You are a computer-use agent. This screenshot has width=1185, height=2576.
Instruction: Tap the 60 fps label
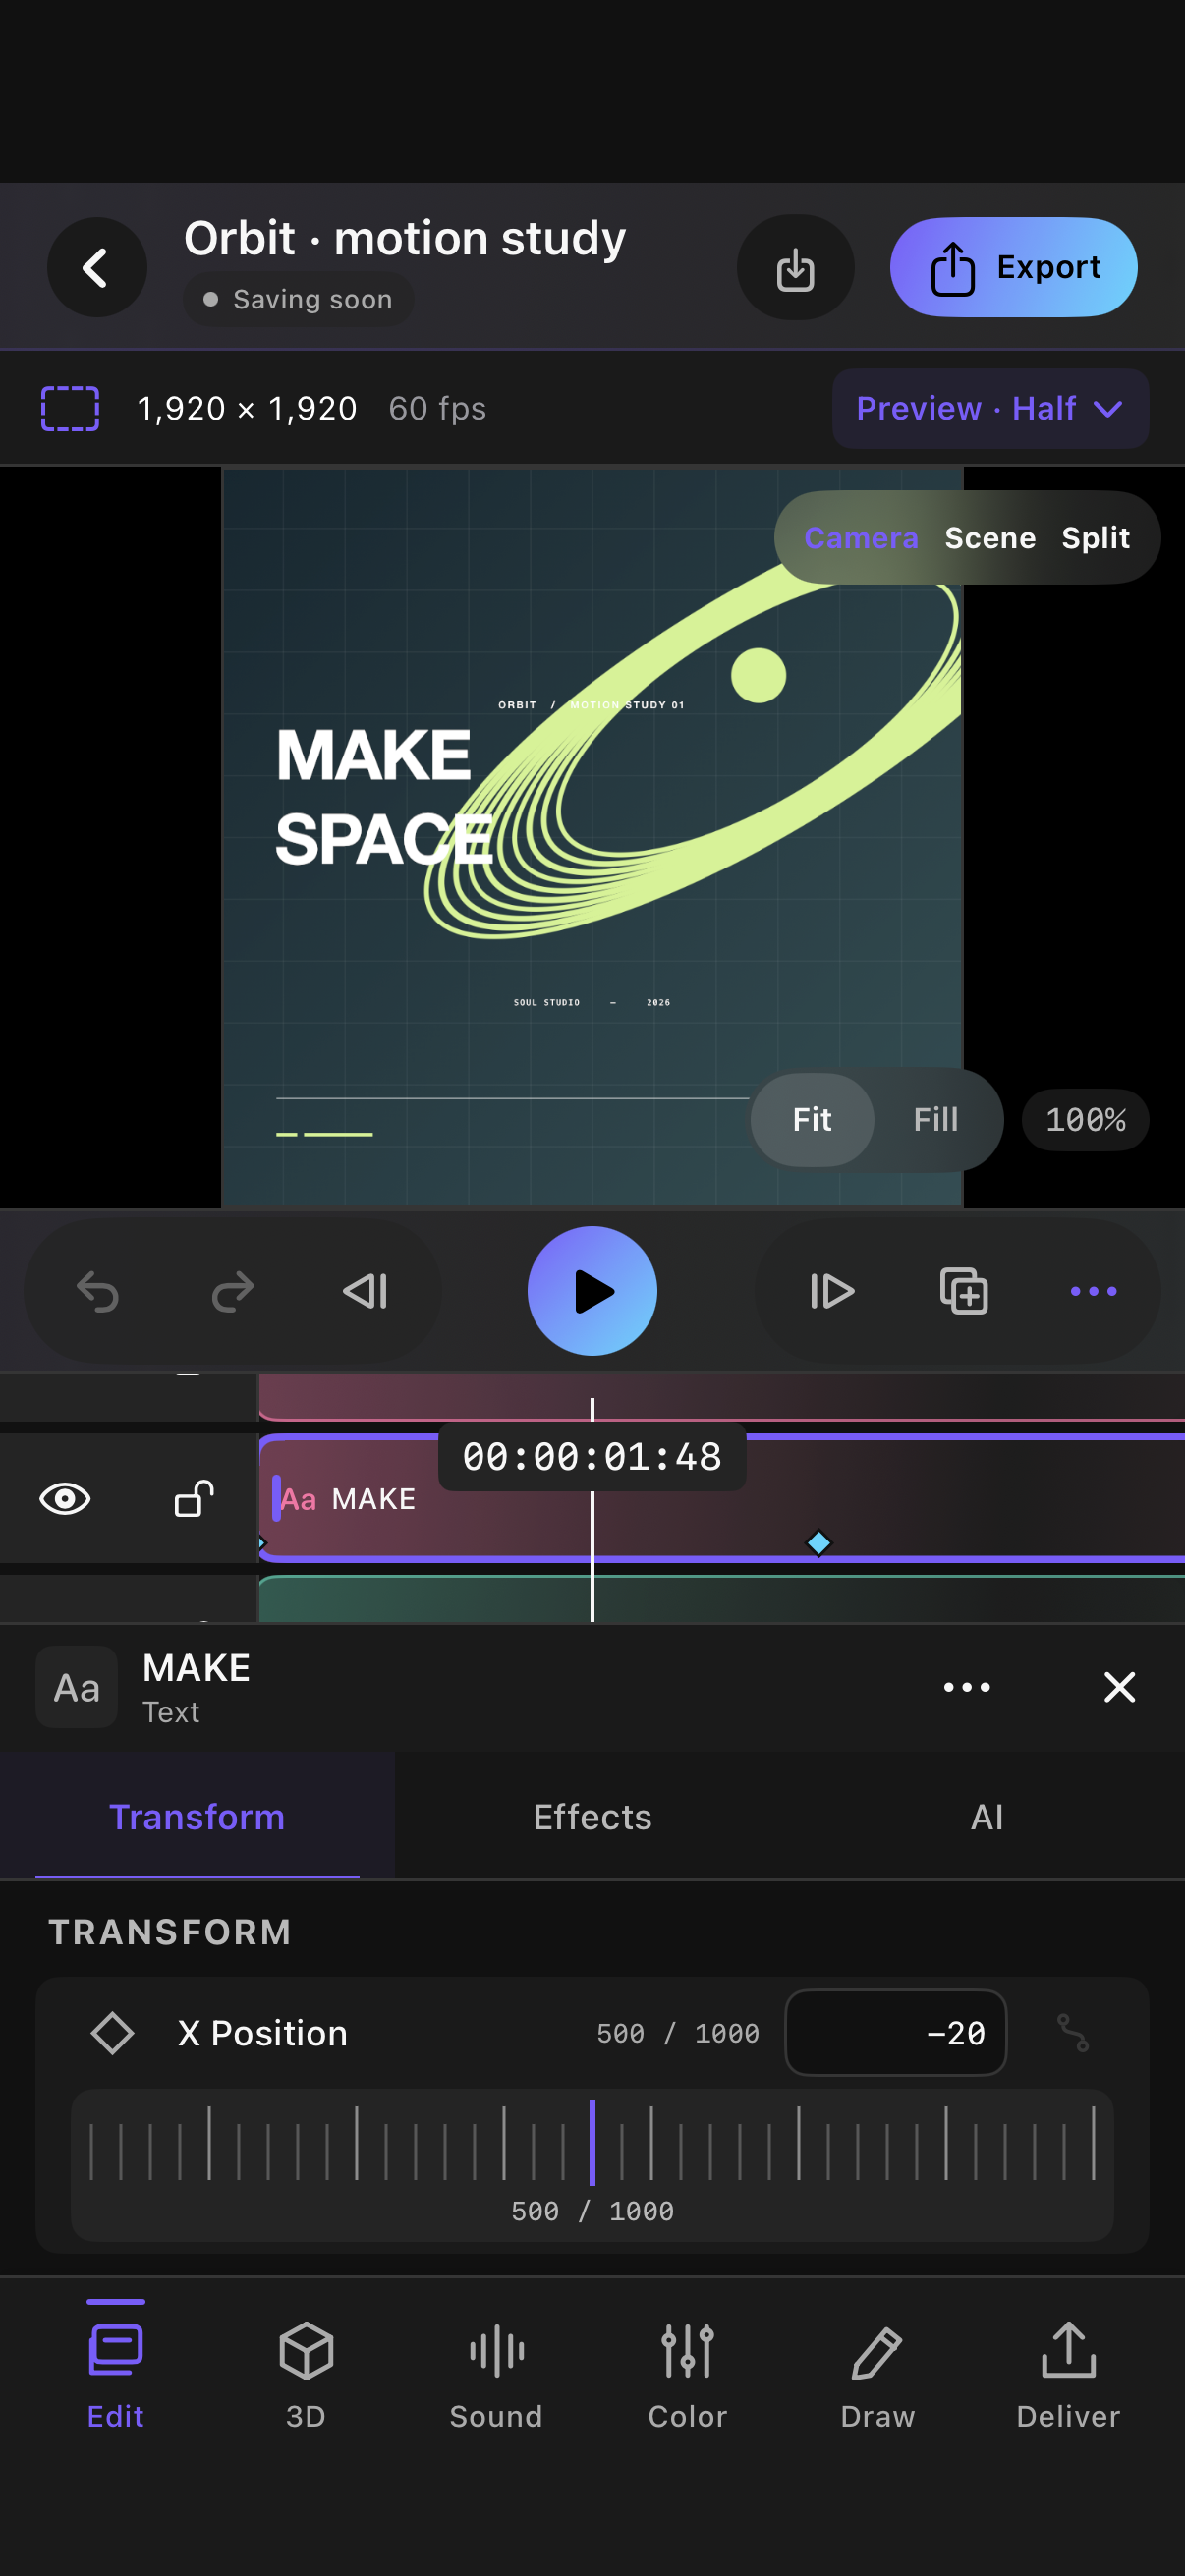[x=437, y=408]
